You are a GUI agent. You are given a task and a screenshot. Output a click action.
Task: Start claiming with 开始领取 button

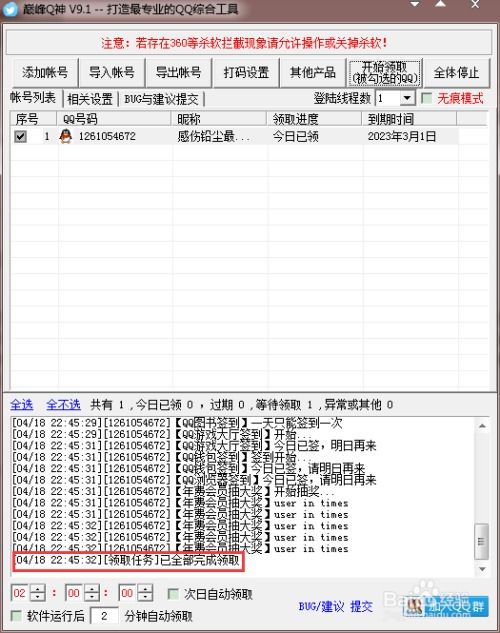tap(385, 73)
